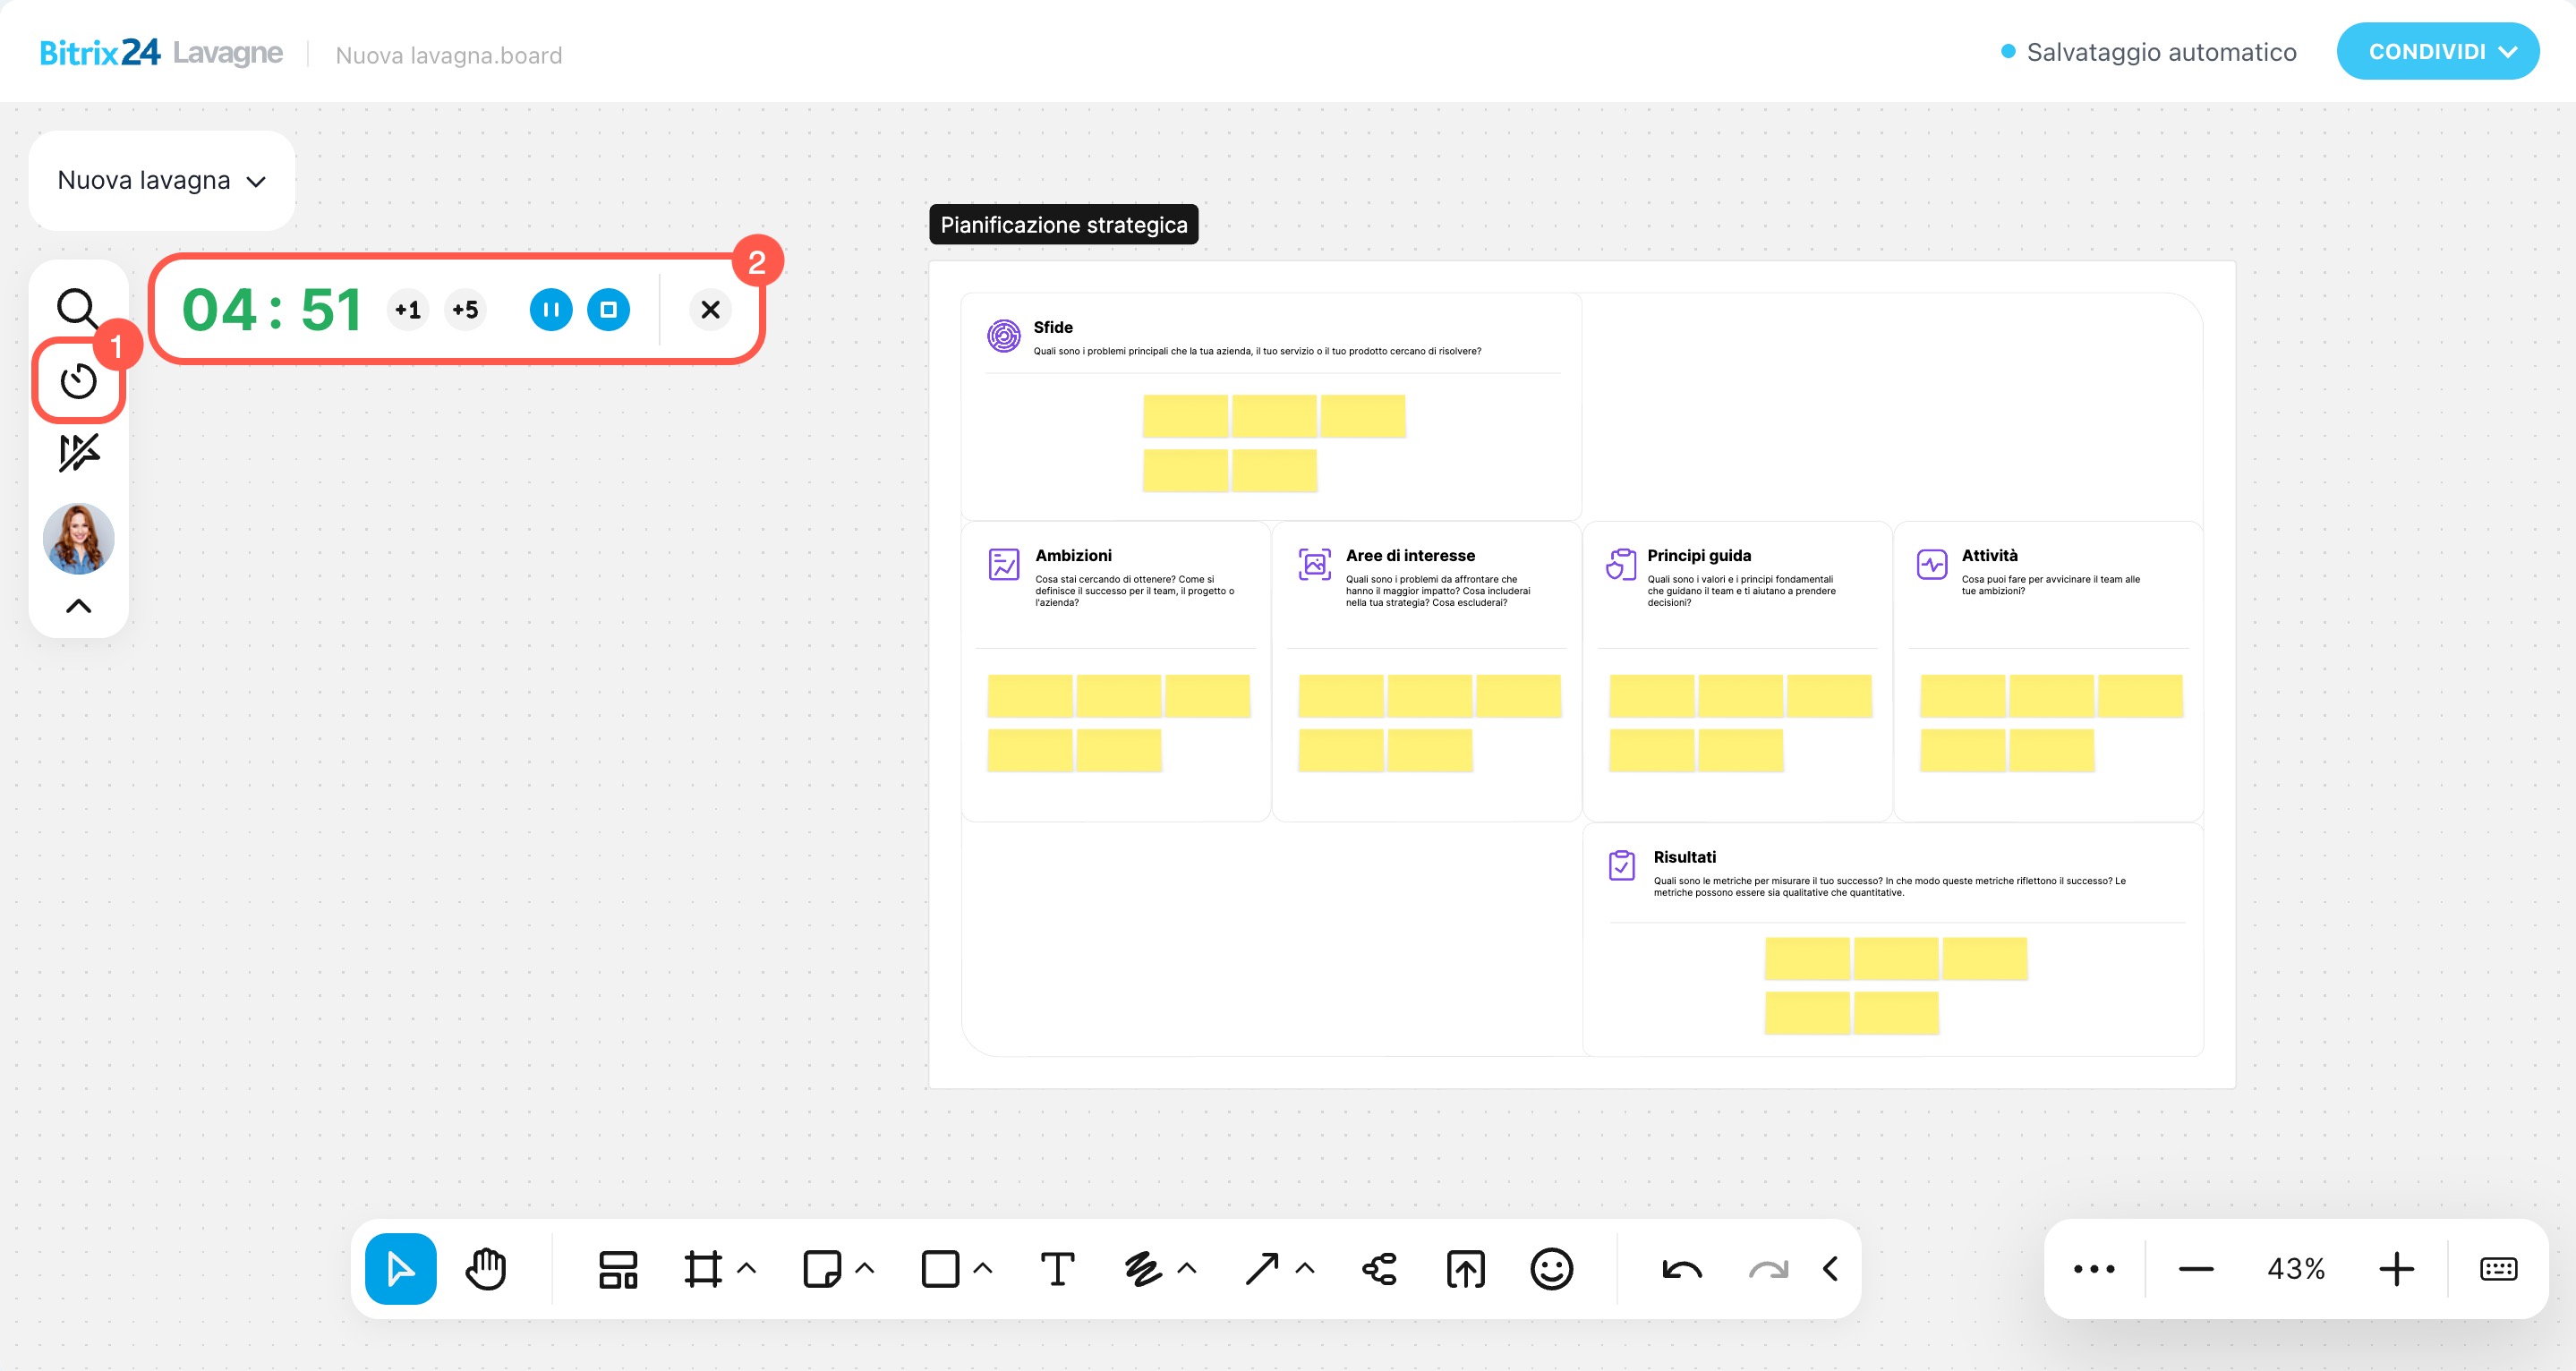Expand the sticky note options chevron
The height and width of the screenshot is (1371, 2576).
point(865,1269)
